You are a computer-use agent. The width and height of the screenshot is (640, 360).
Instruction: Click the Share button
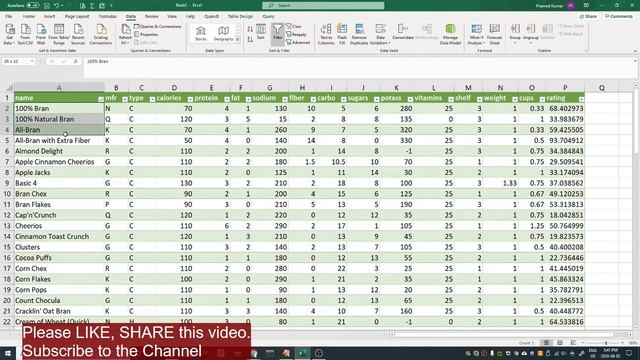[589, 16]
